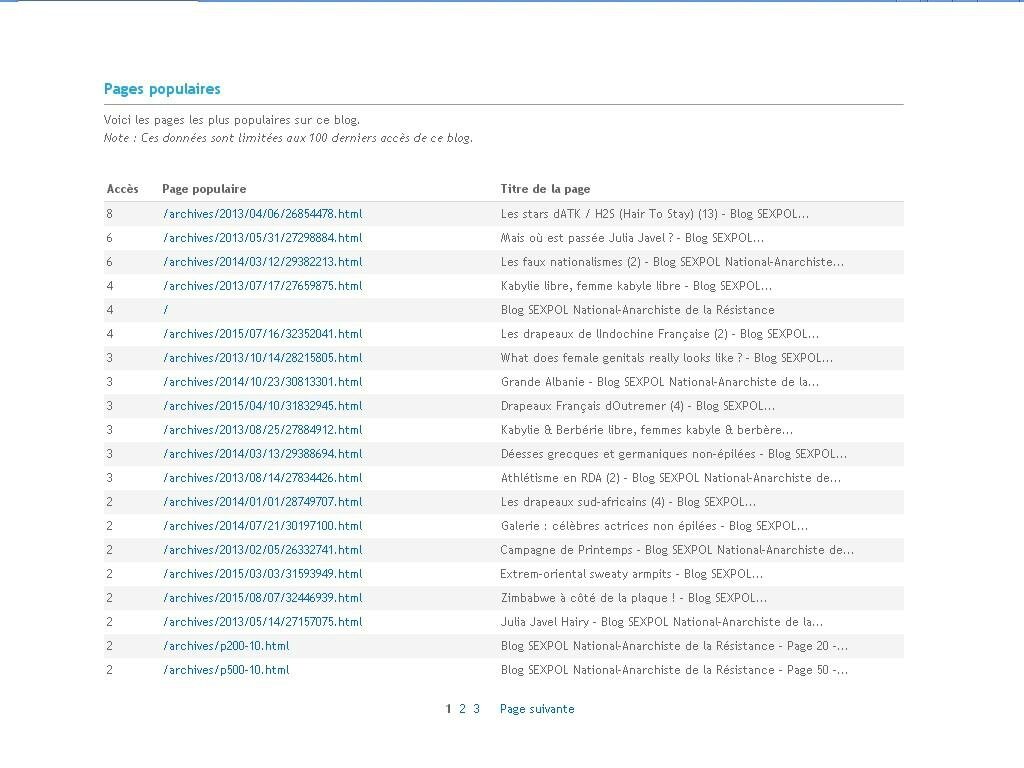Click the "Pages populaires" heading
This screenshot has height=768, width=1024.
(x=162, y=89)
